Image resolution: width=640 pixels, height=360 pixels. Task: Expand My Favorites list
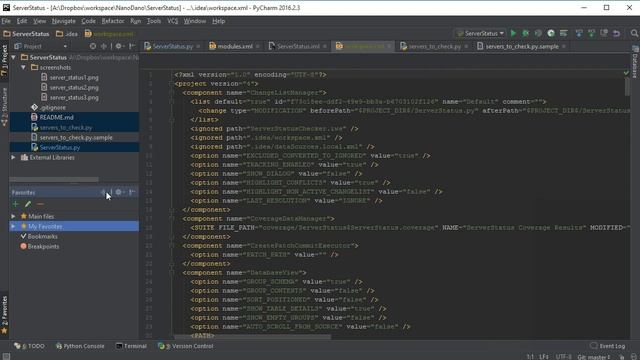(13, 227)
